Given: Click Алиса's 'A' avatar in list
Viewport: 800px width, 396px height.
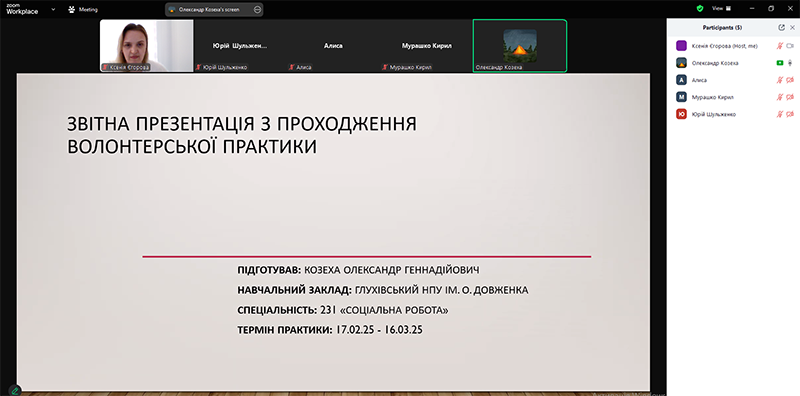Looking at the screenshot, I should (x=681, y=80).
